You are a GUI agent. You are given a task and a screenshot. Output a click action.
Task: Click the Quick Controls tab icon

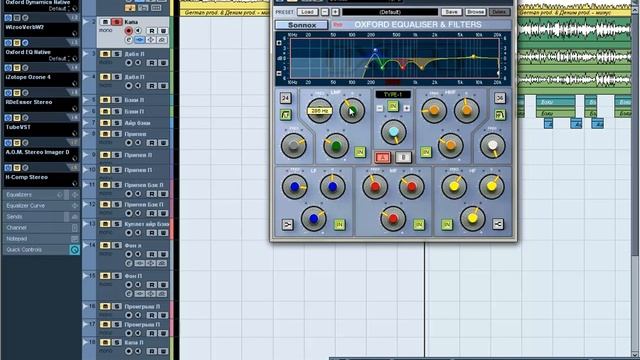tap(74, 250)
